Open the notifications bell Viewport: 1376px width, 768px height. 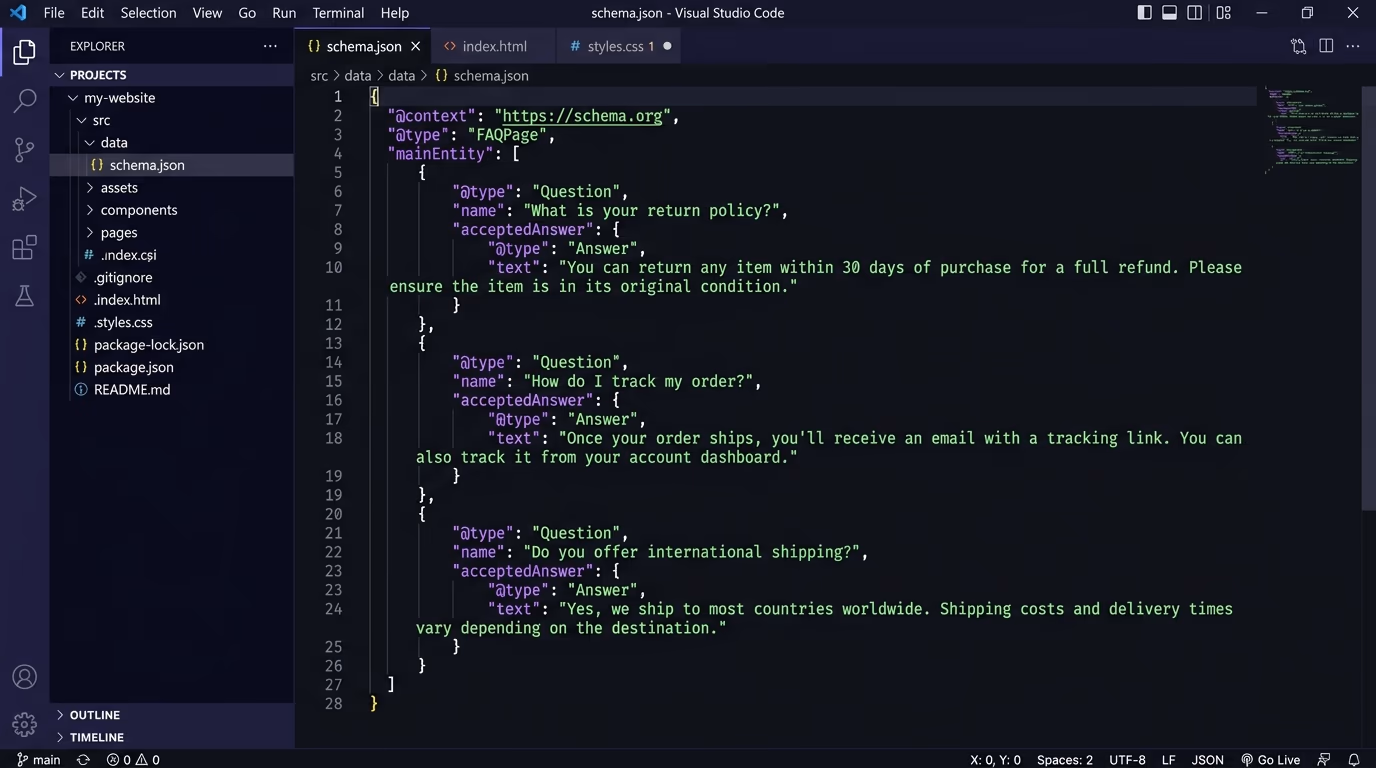(1354, 759)
